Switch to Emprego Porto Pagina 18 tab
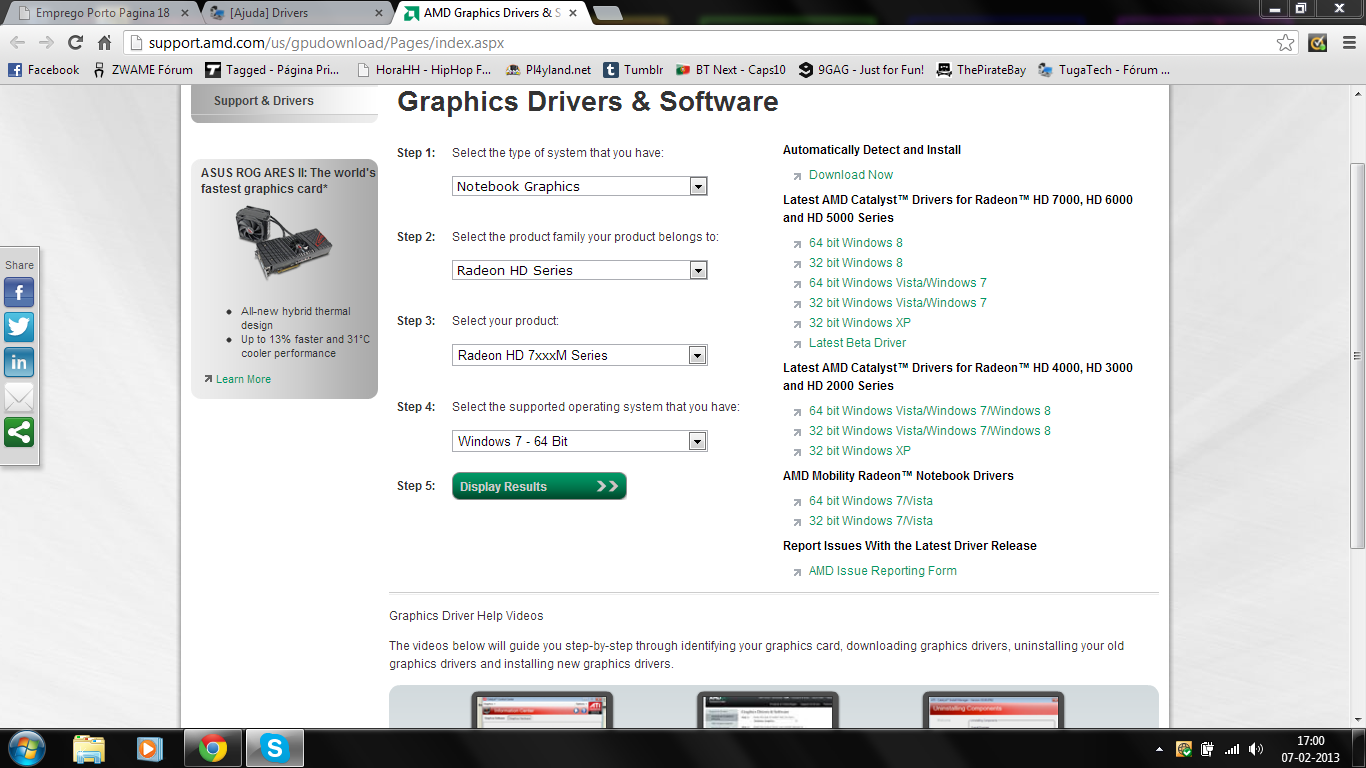This screenshot has height=768, width=1366. point(100,13)
